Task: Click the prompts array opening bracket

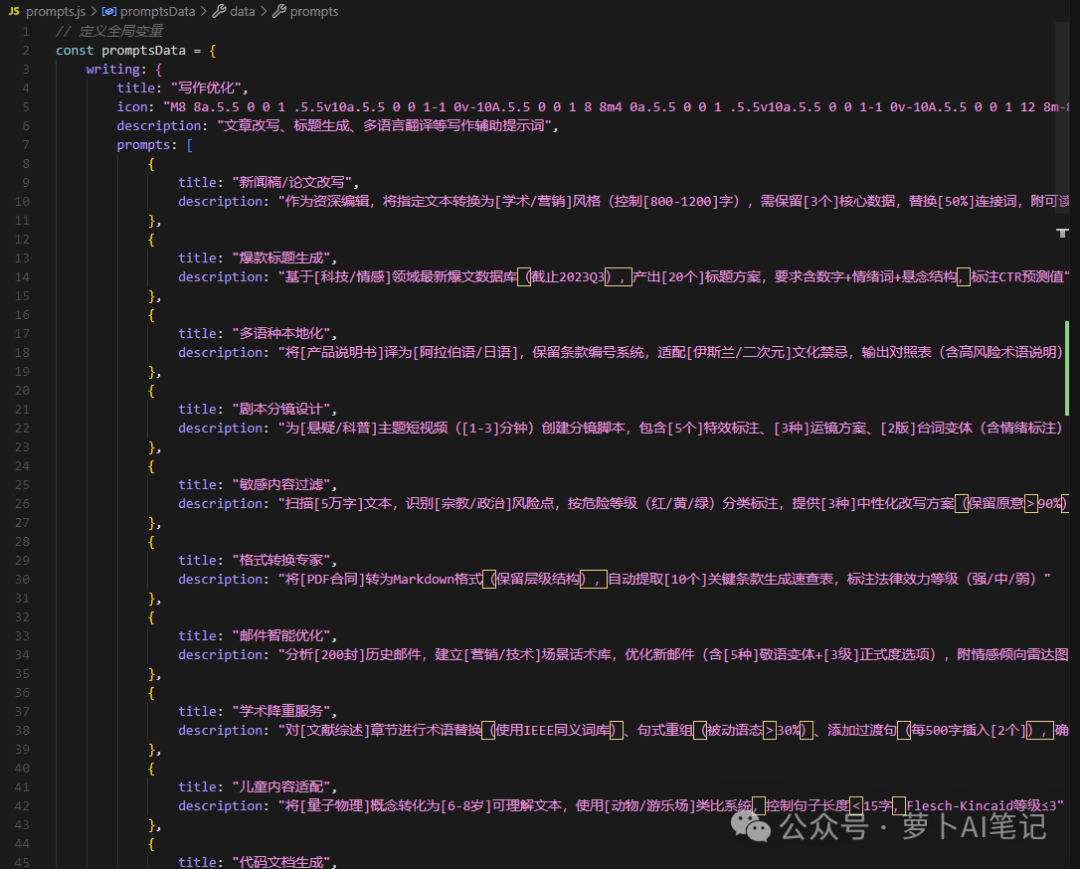Action: click(x=189, y=145)
